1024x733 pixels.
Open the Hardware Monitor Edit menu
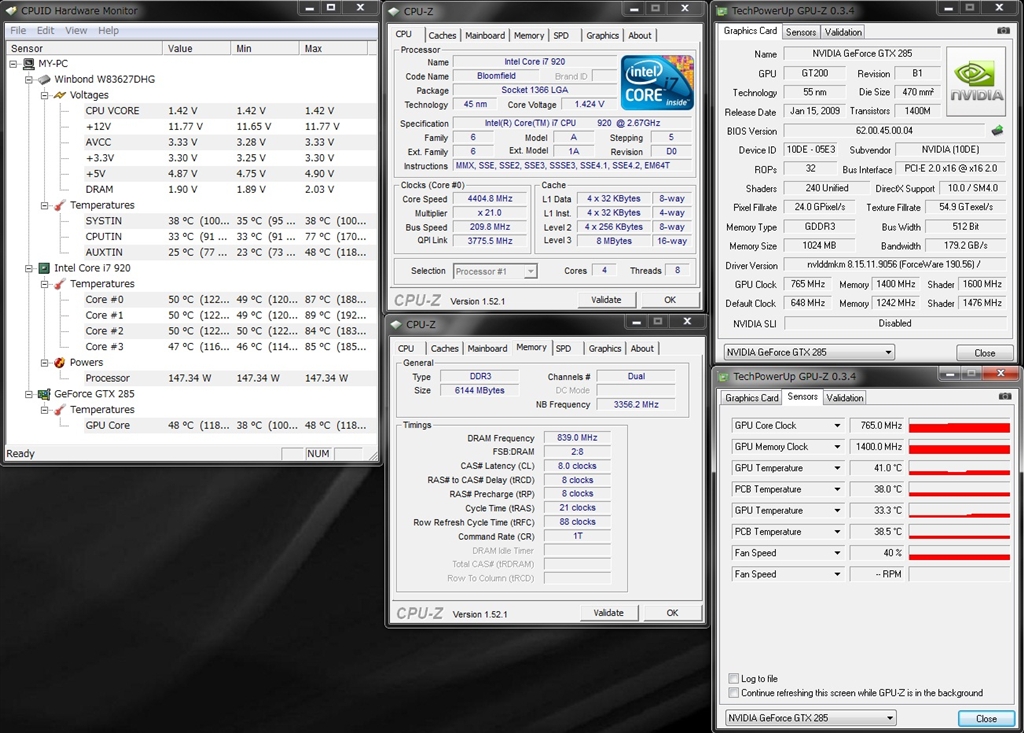click(x=46, y=30)
